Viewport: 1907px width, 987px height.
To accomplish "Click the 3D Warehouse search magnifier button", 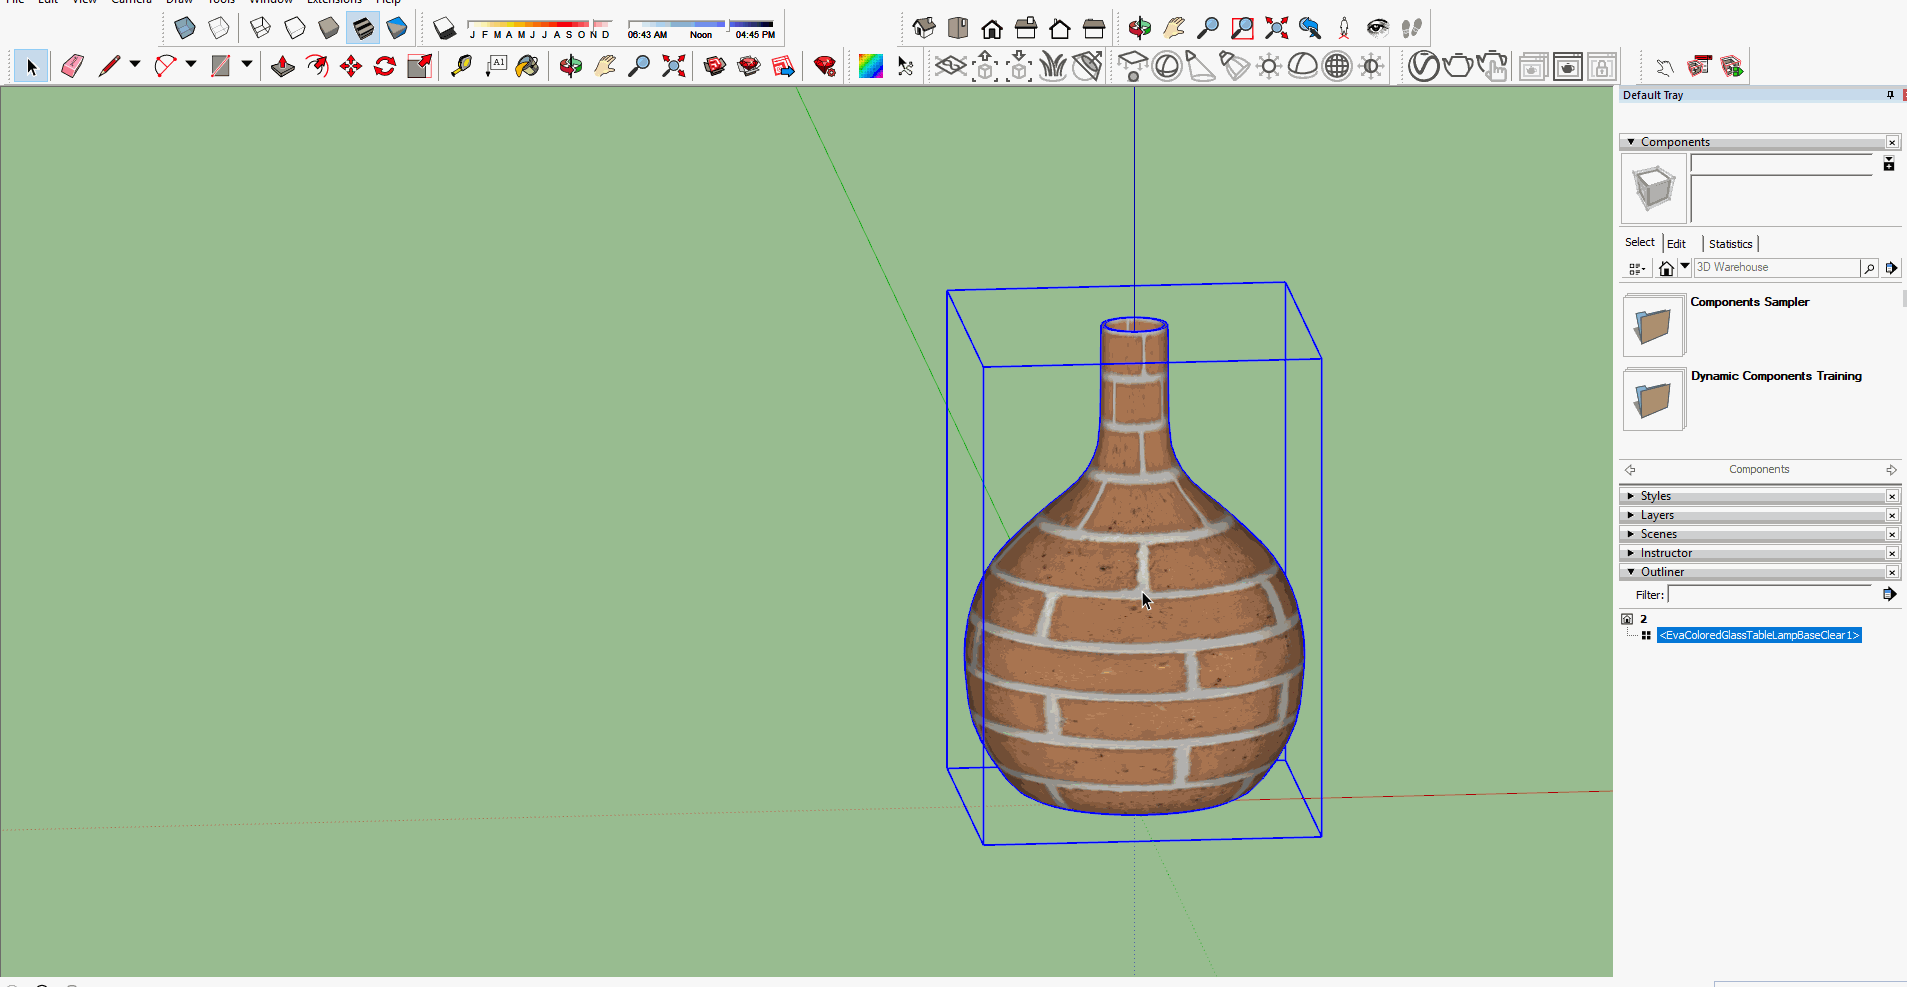I will pos(1868,268).
